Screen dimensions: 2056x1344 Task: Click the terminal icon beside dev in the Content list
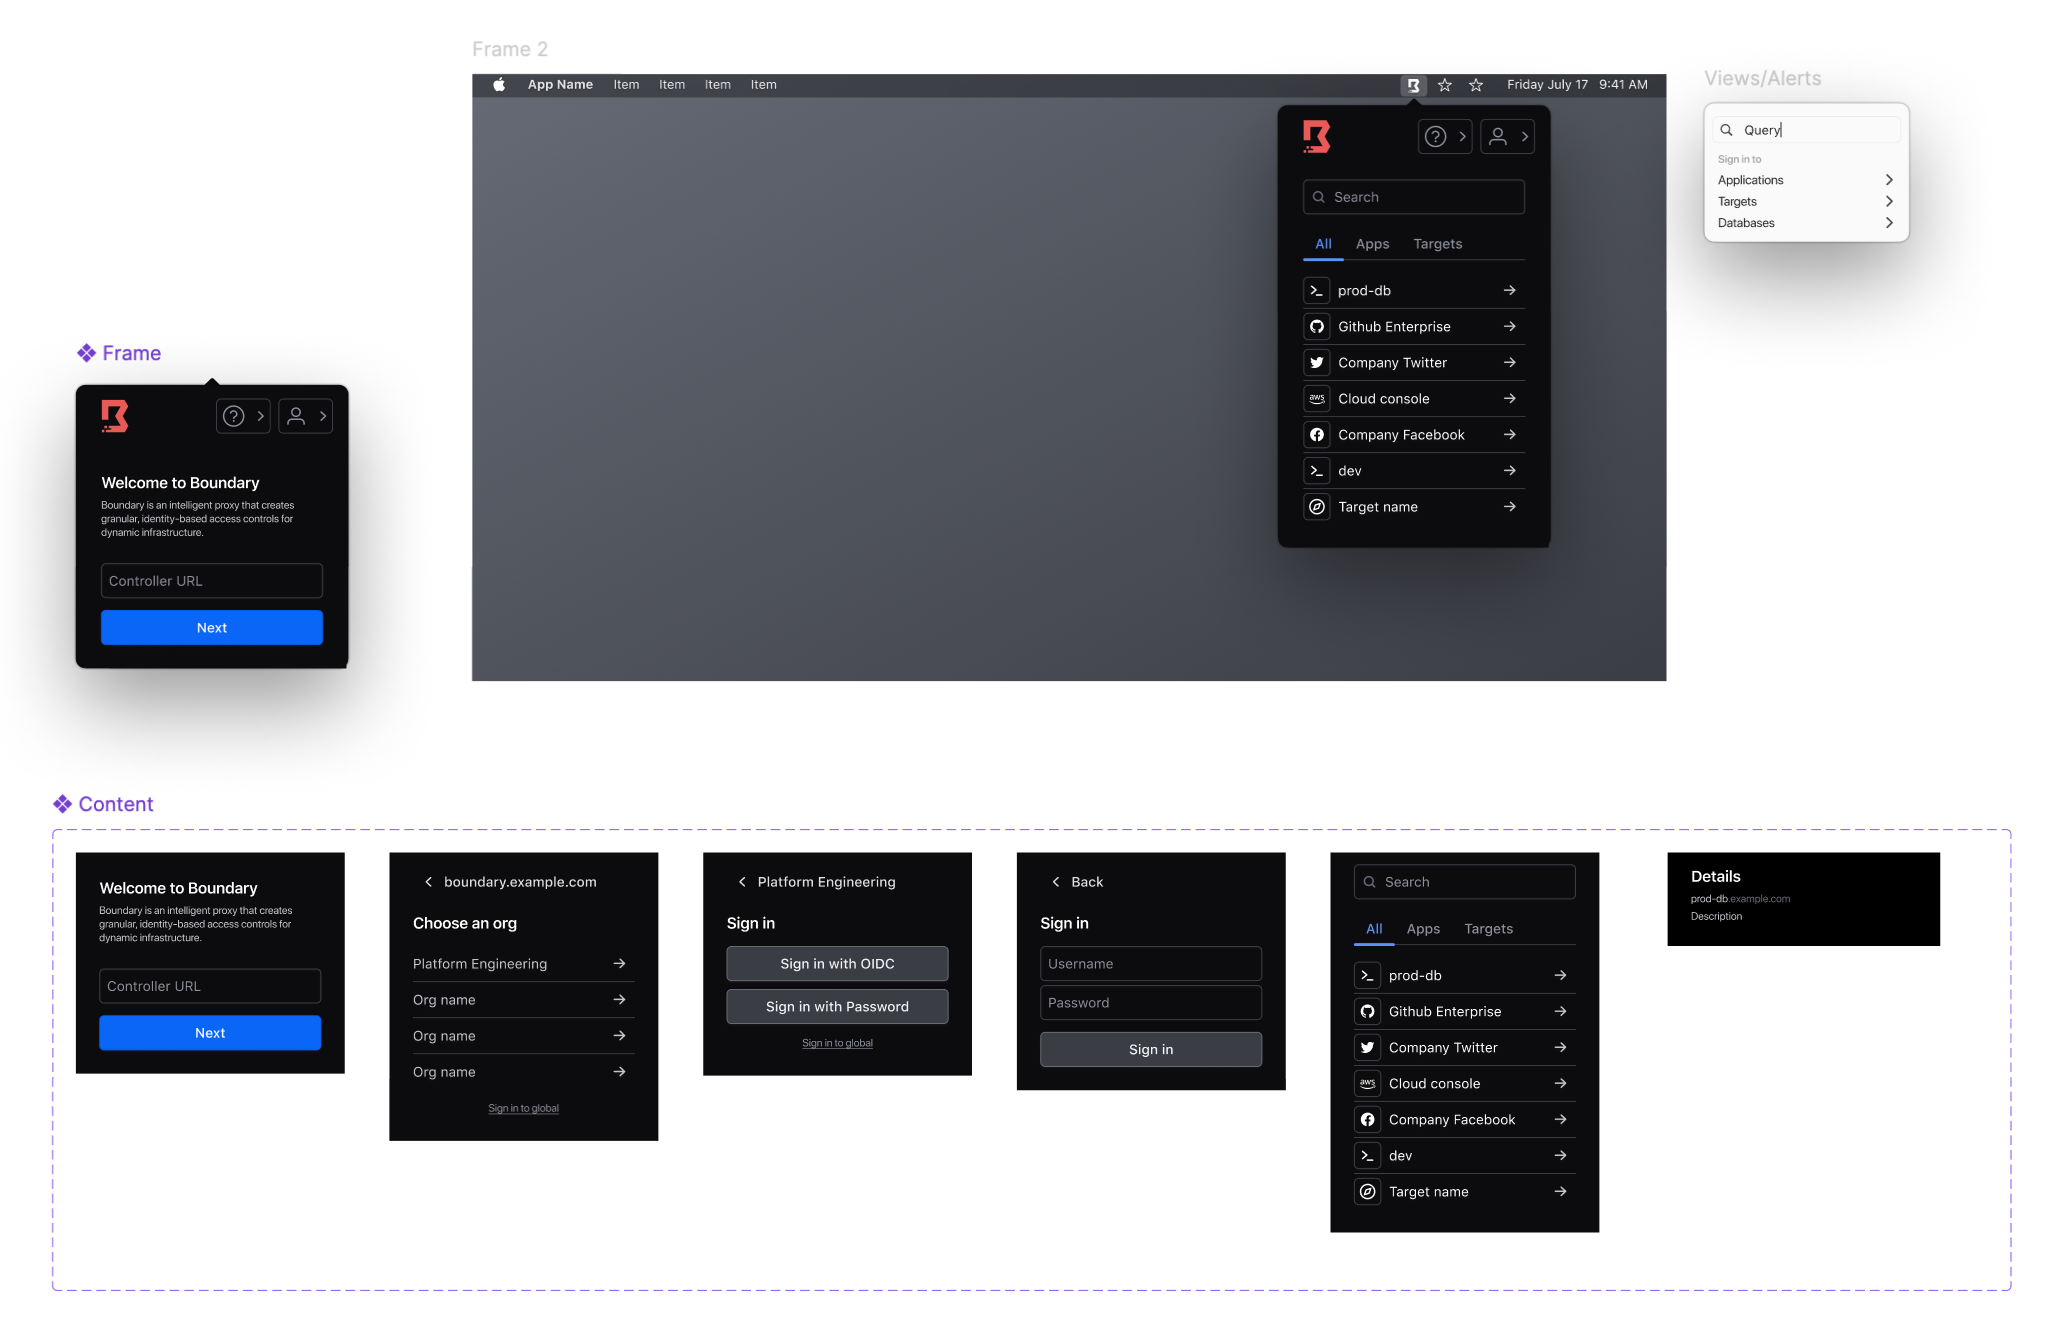pyautogui.click(x=1367, y=1156)
